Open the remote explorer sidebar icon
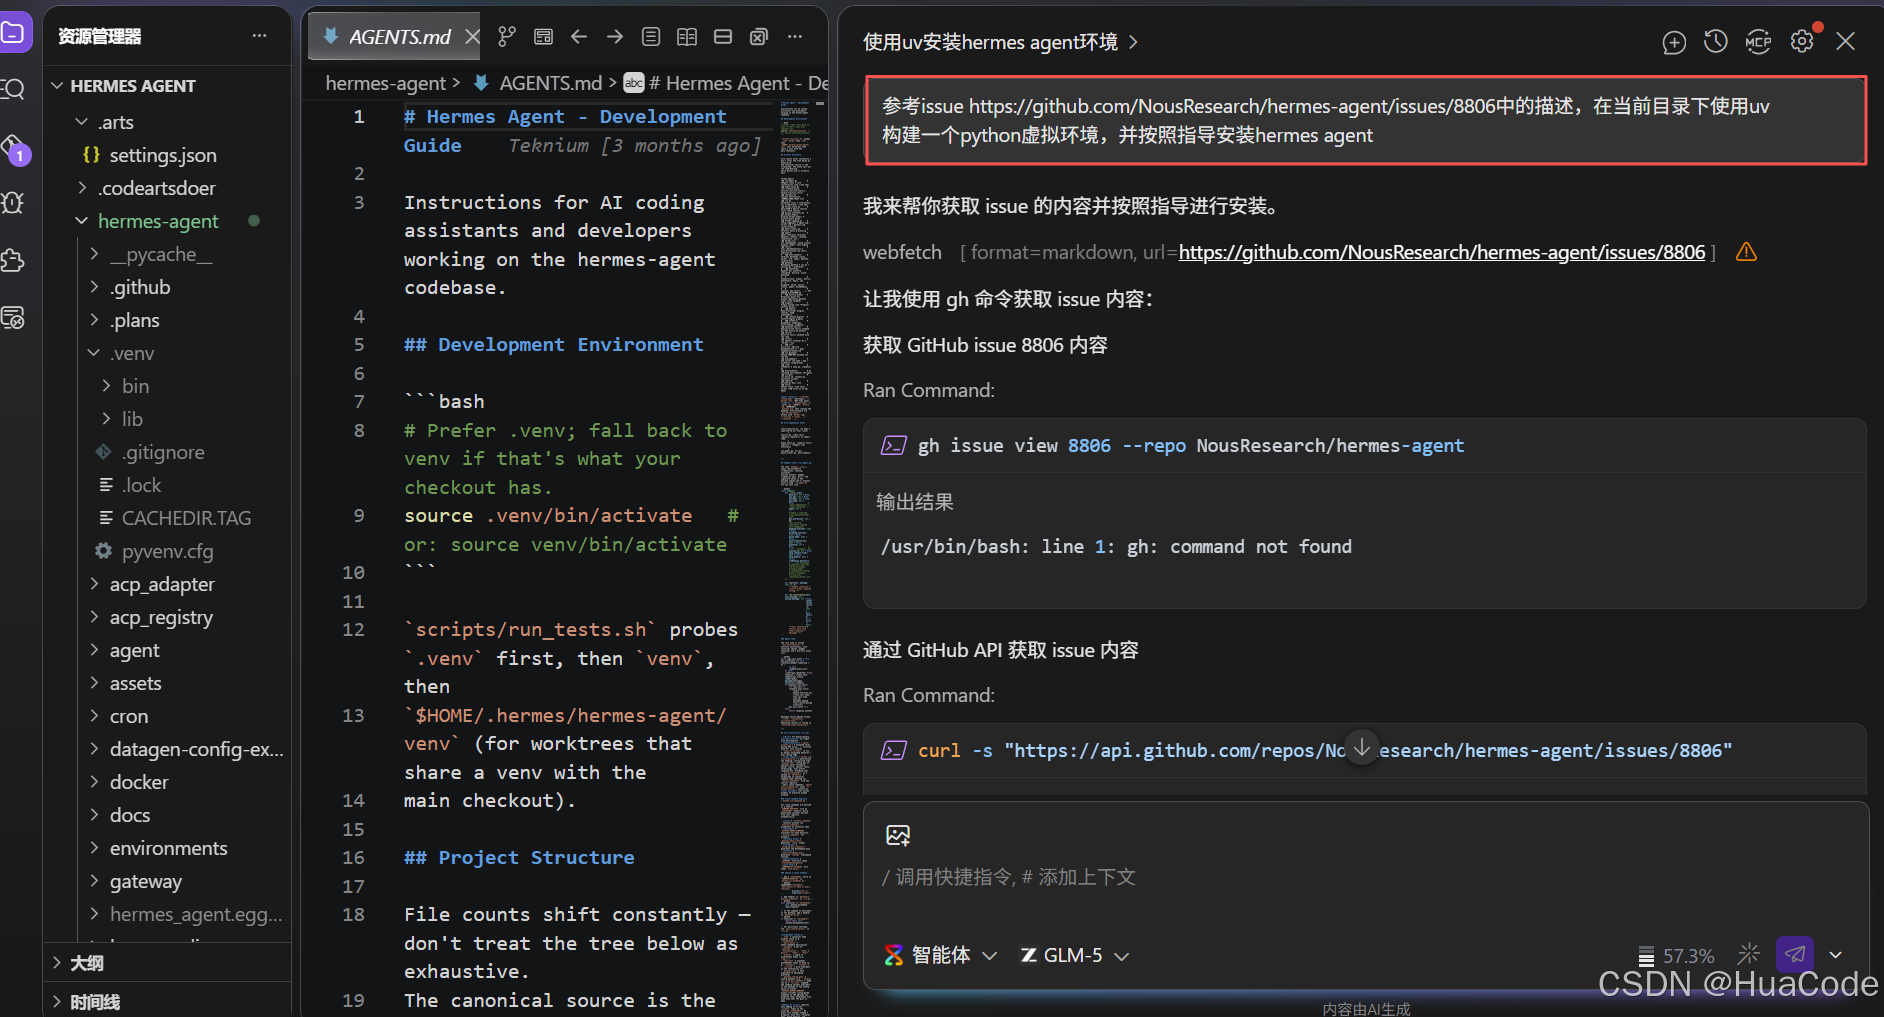Viewport: 1884px width, 1017px height. click(x=14, y=318)
